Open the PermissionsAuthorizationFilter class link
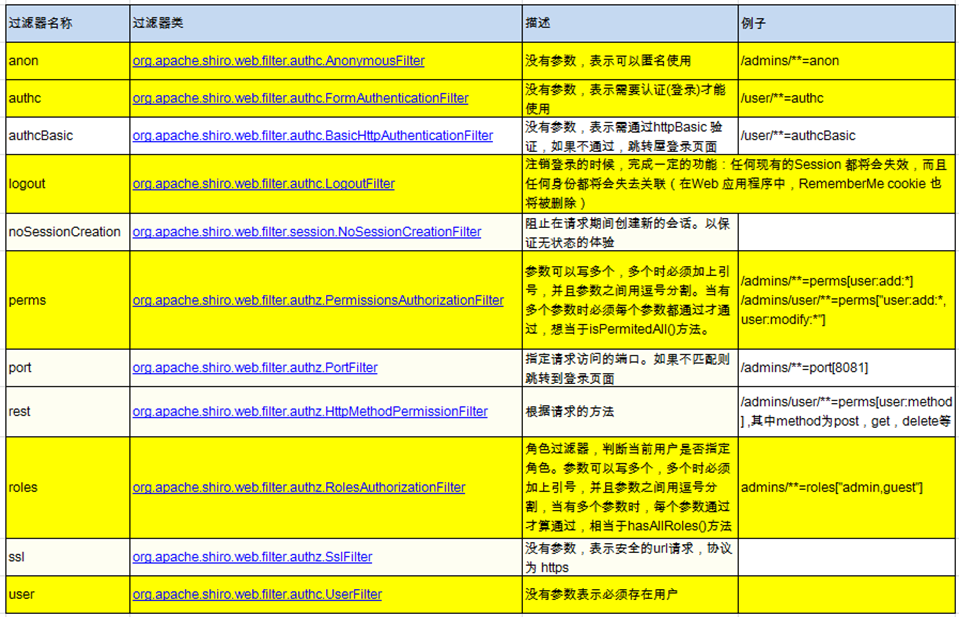This screenshot has height=617, width=959. point(318,300)
